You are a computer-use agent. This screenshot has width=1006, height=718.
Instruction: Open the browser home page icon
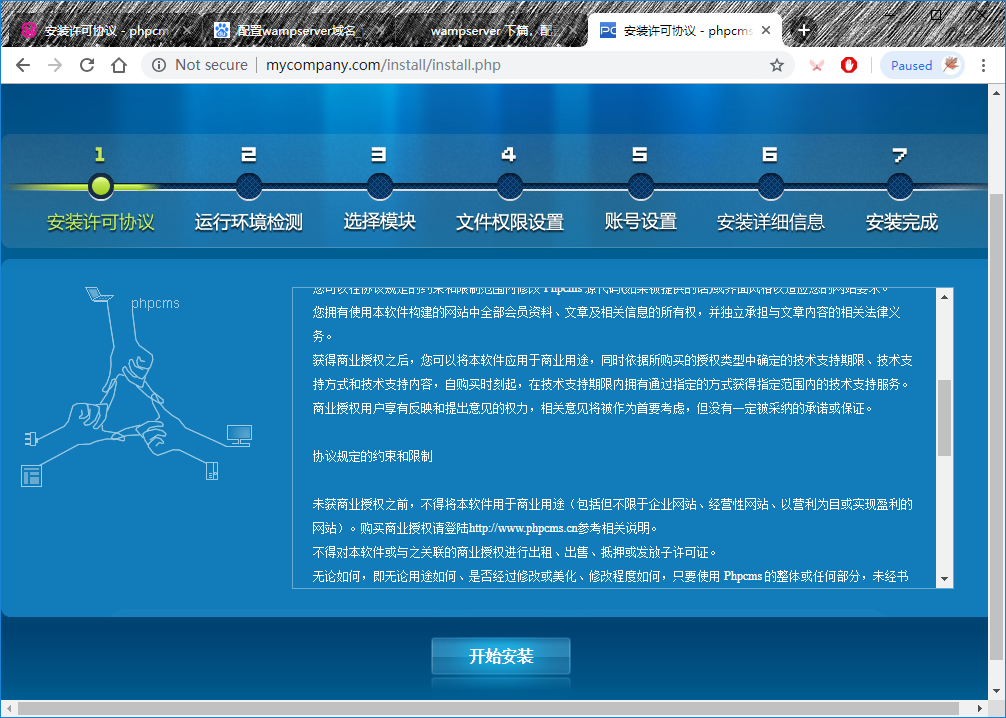pos(119,65)
